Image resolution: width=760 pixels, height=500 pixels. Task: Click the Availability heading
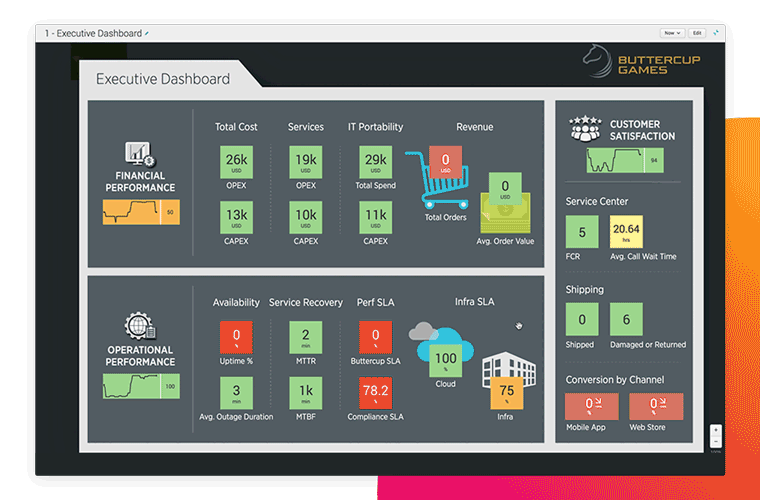click(x=236, y=302)
